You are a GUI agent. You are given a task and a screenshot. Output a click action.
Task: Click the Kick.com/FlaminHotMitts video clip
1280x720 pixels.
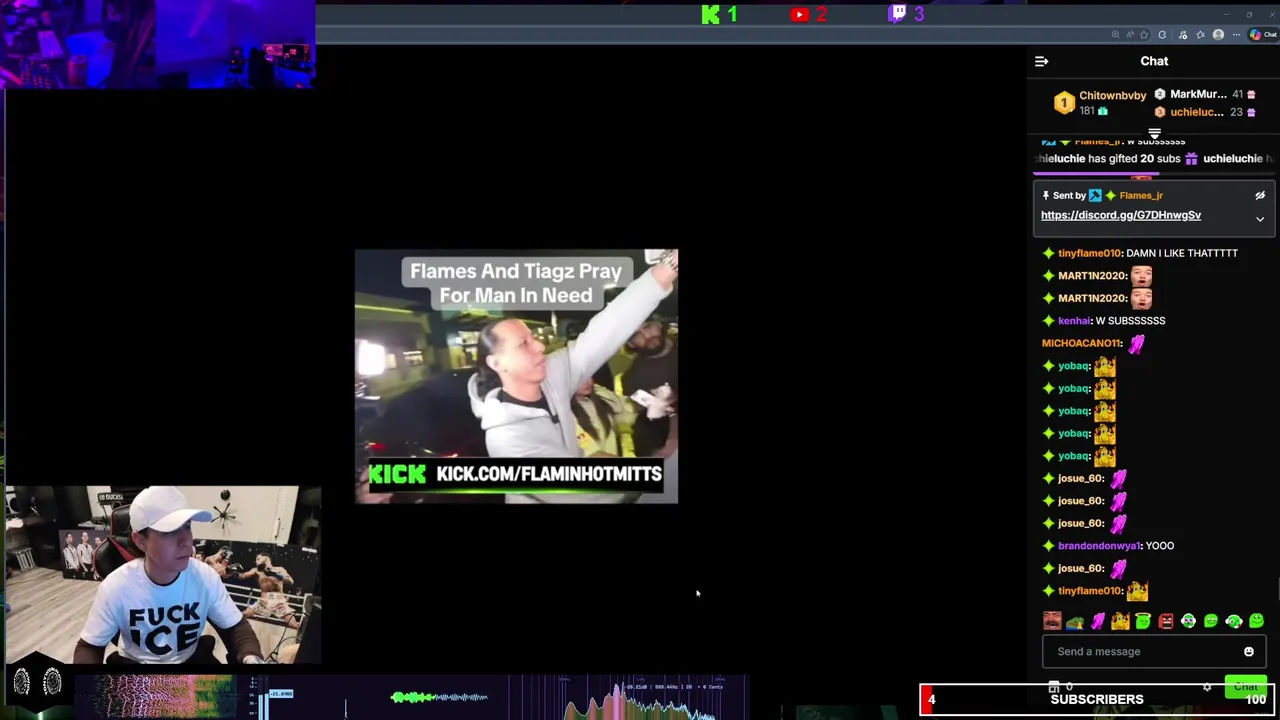coord(516,376)
